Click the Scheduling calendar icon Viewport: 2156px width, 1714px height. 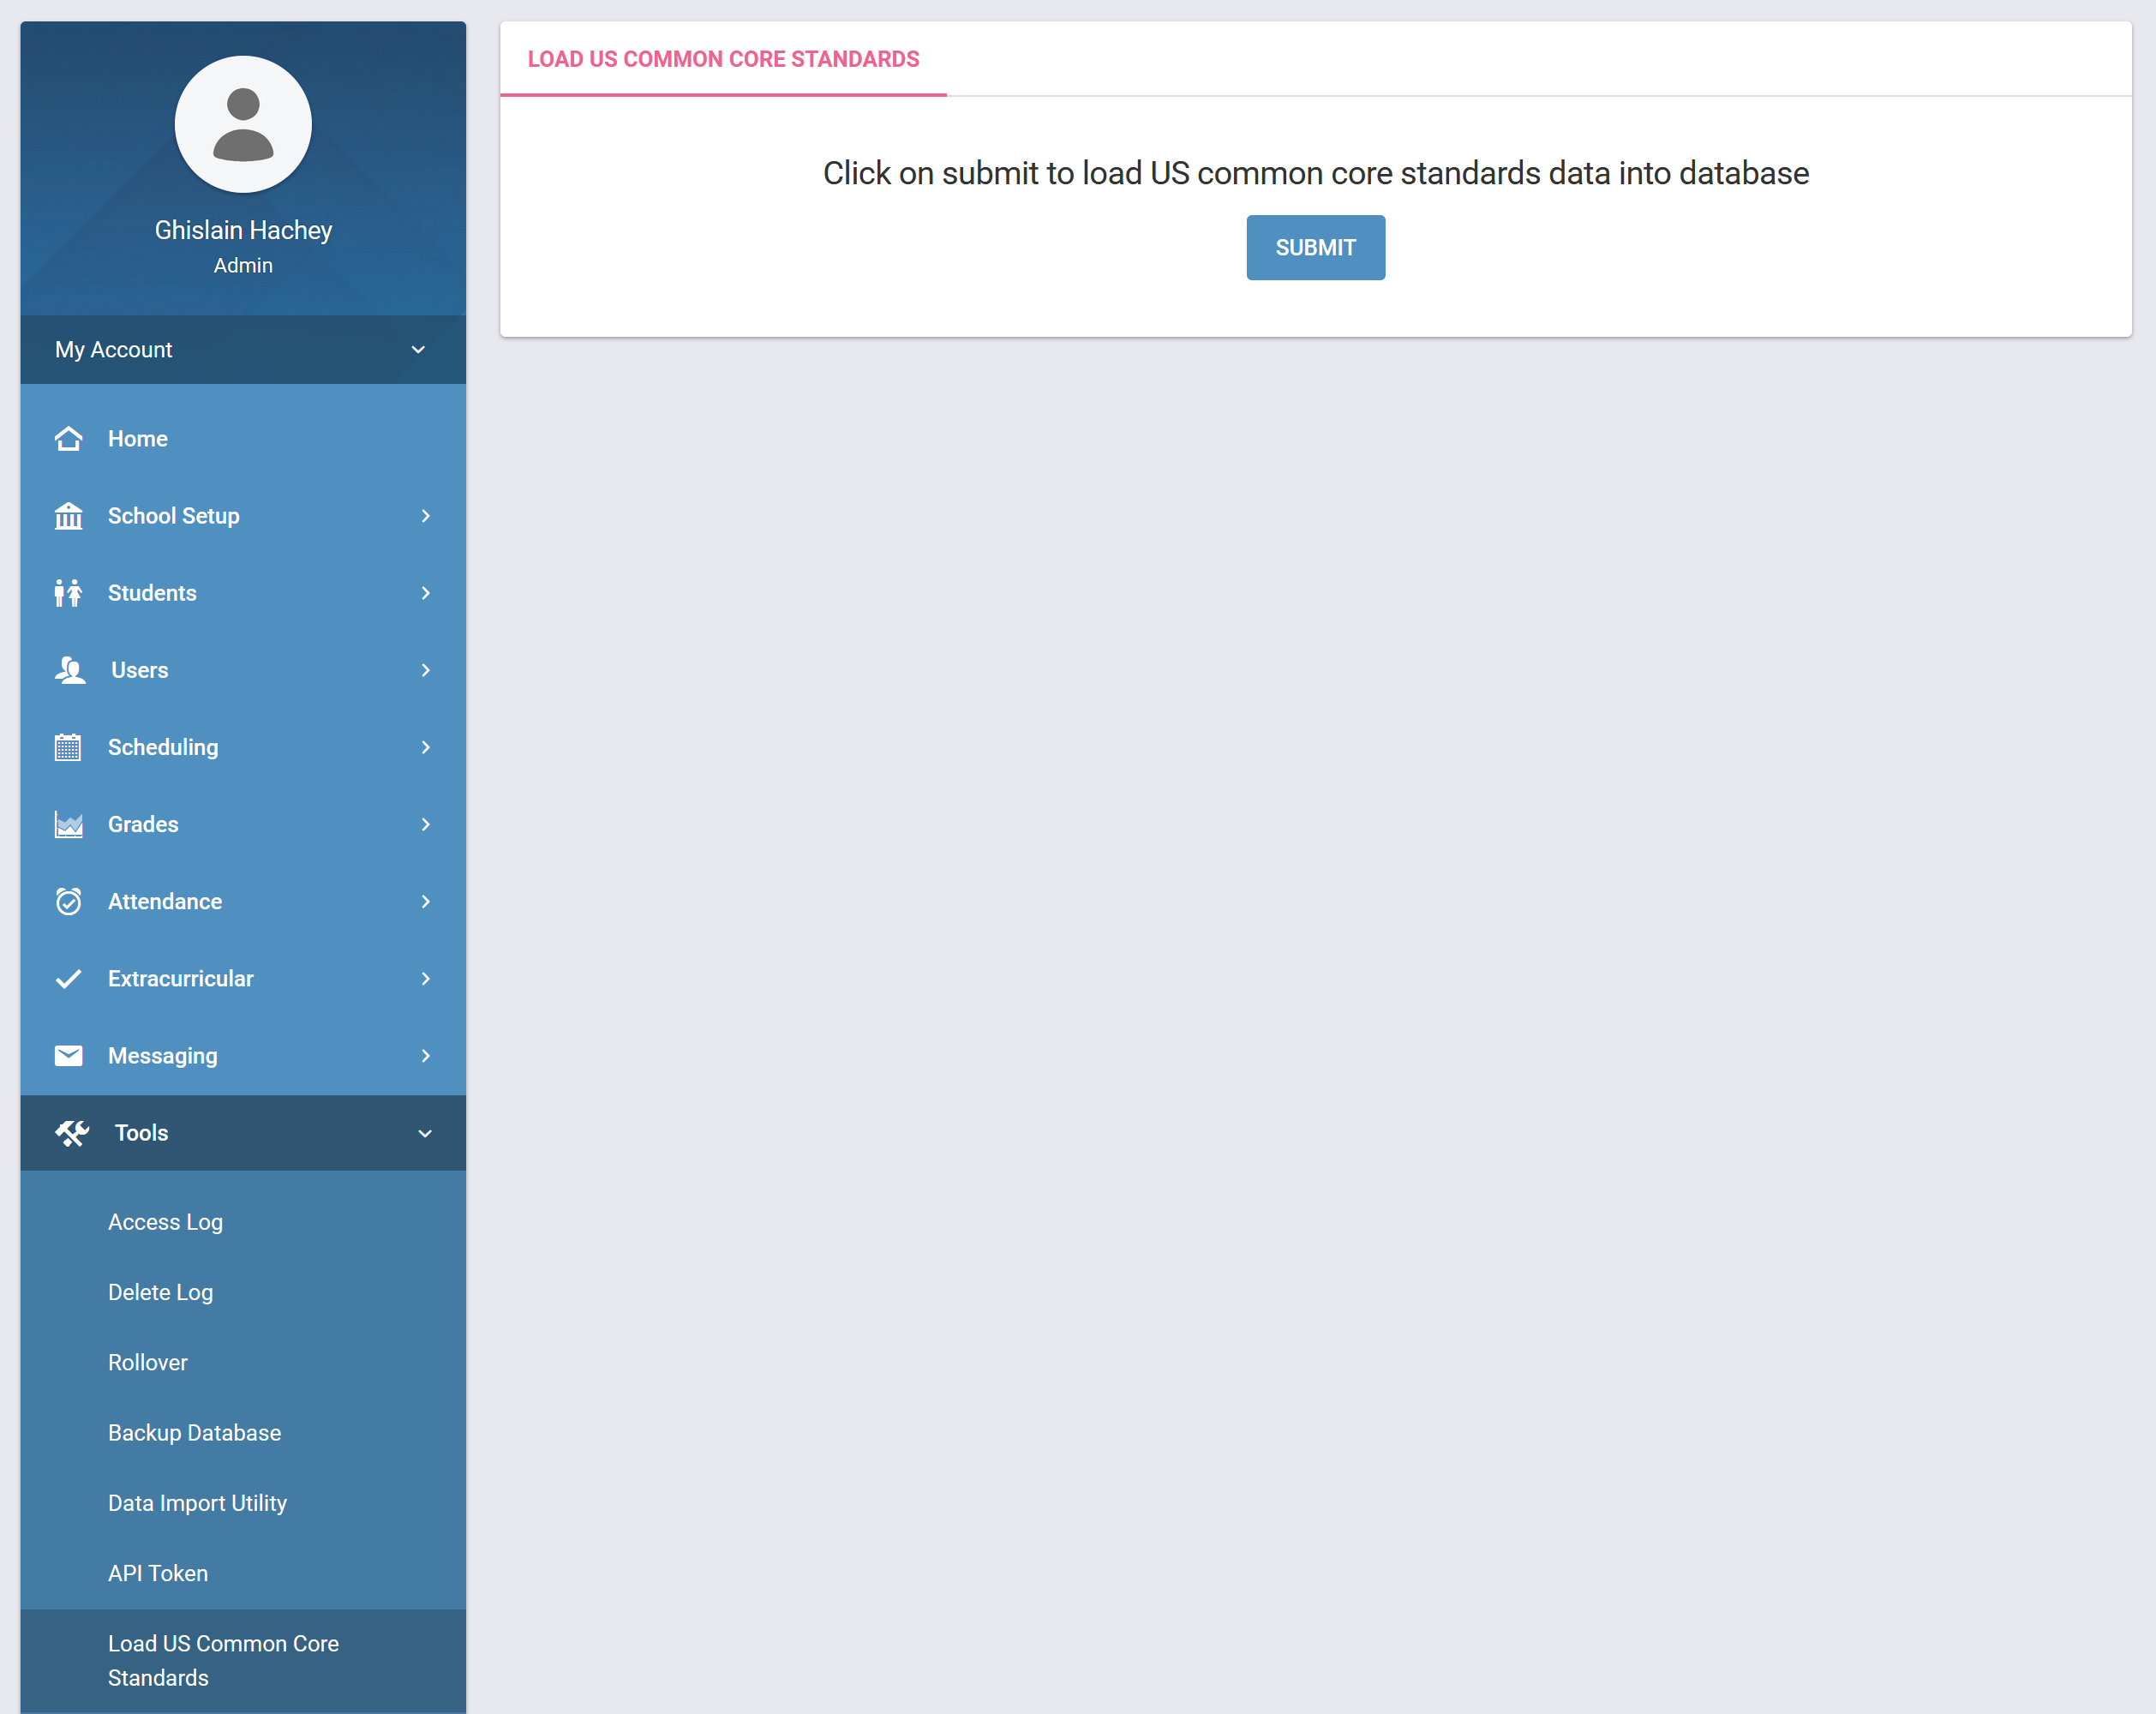(x=68, y=747)
